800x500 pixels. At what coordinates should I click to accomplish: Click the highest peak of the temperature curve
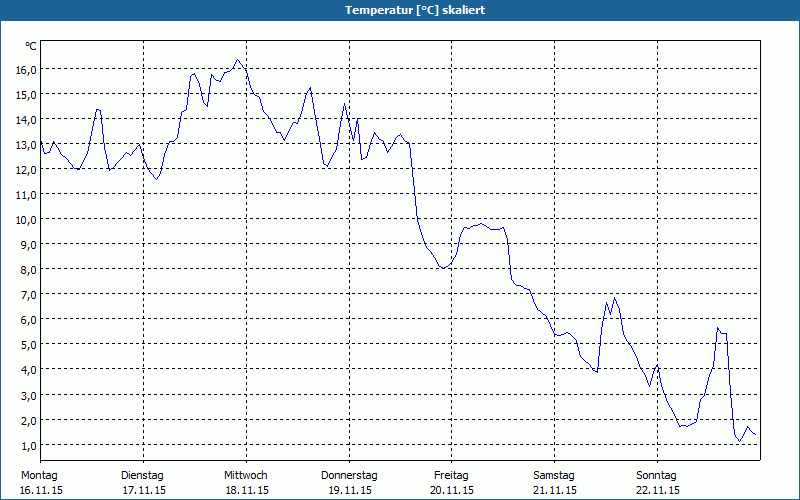237,59
